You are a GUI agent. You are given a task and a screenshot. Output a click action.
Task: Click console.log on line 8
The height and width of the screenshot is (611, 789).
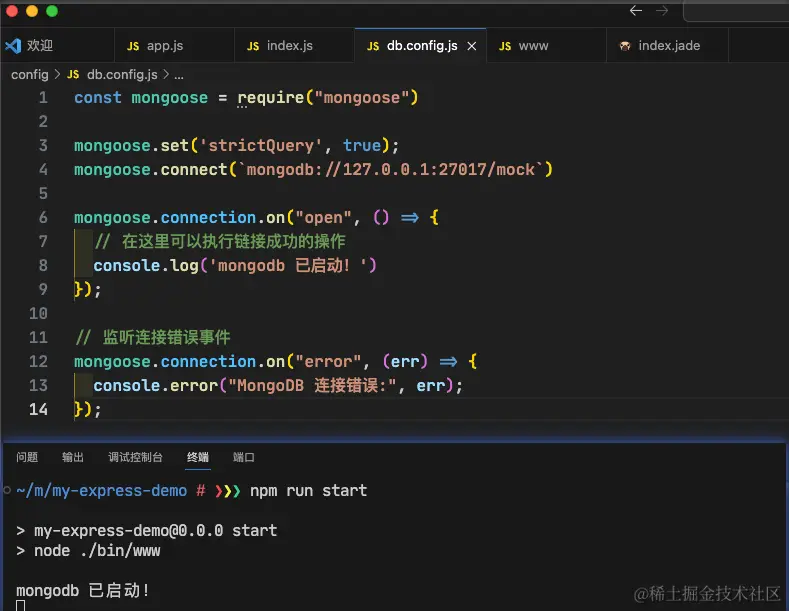146,265
